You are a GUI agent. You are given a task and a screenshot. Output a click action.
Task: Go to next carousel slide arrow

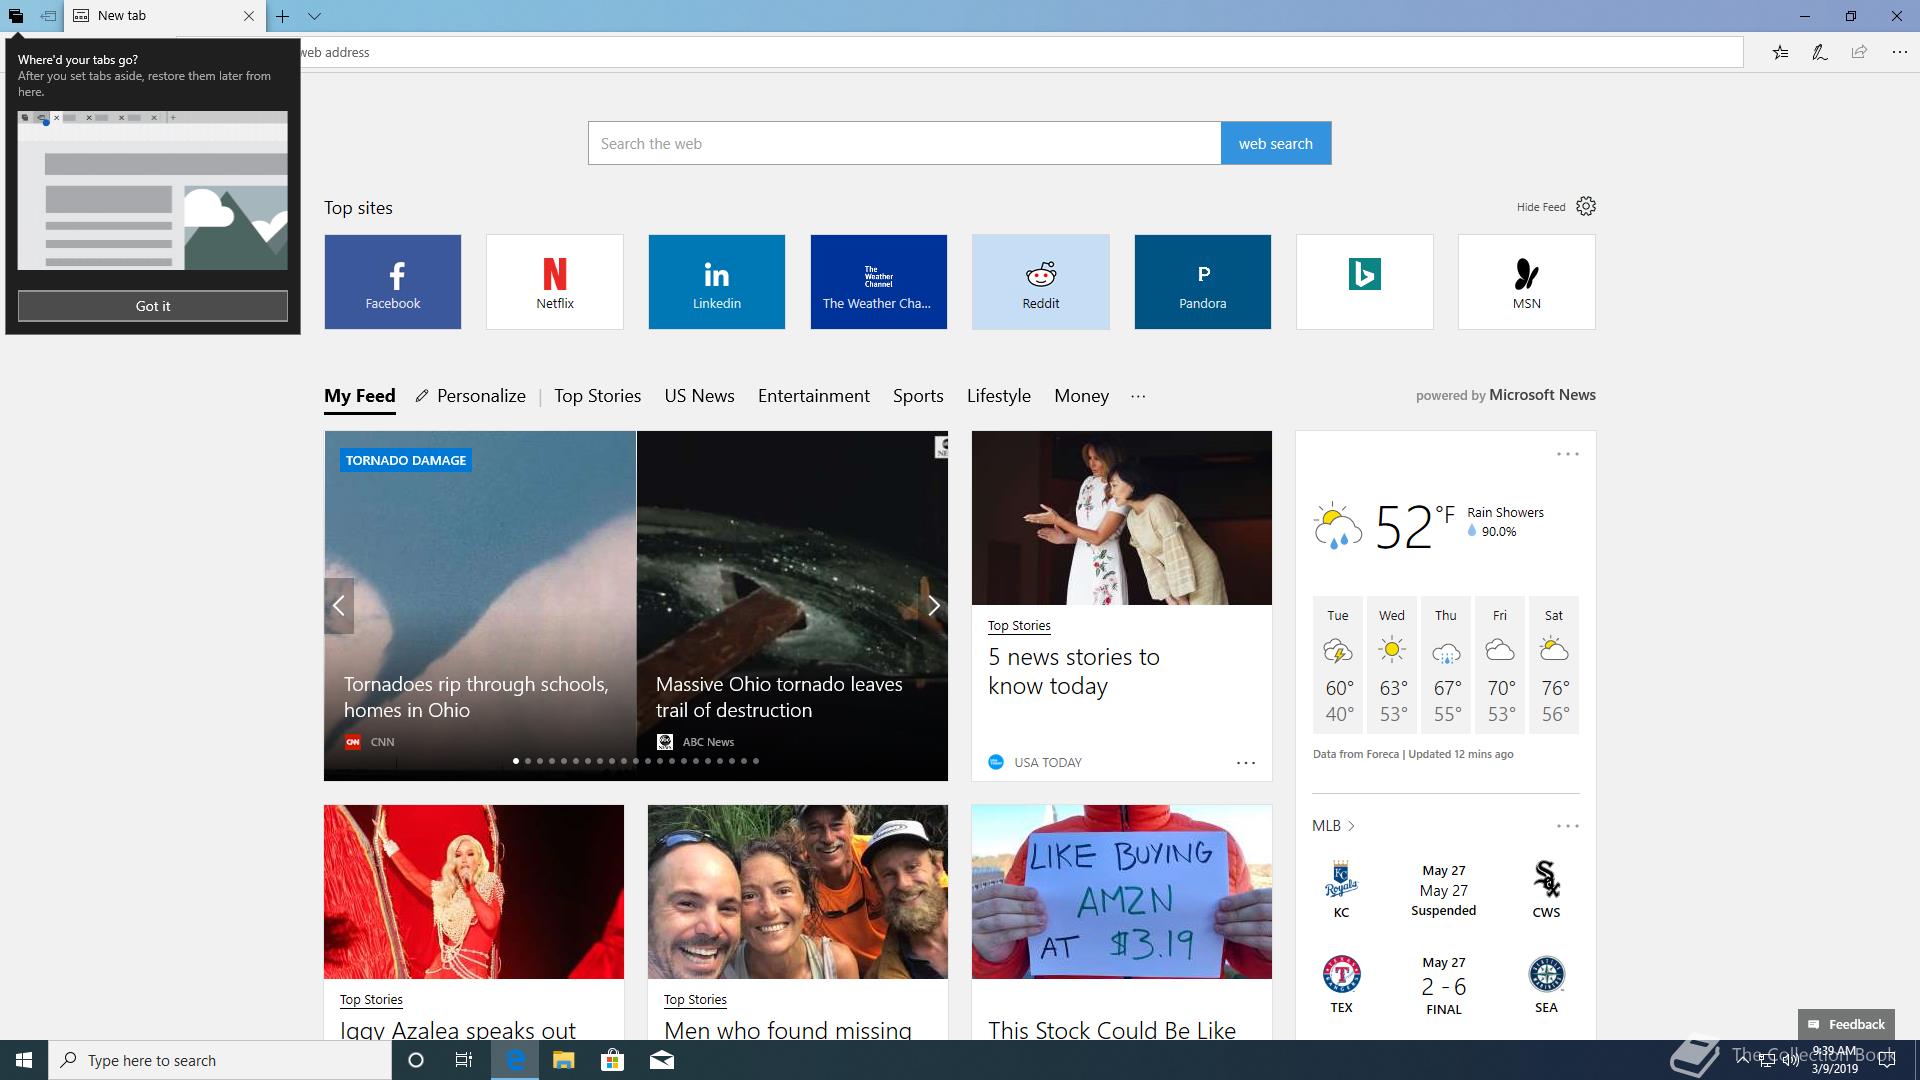(933, 606)
